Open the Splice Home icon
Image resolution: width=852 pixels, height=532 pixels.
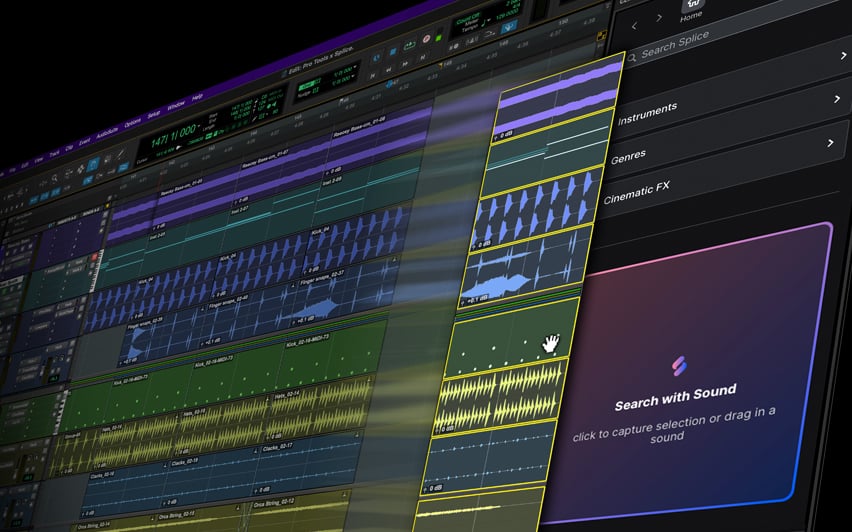coord(691,6)
